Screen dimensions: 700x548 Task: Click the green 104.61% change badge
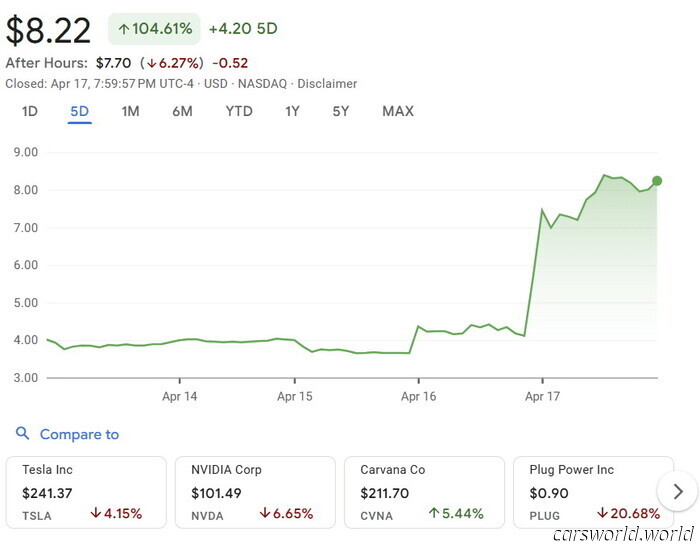point(154,29)
